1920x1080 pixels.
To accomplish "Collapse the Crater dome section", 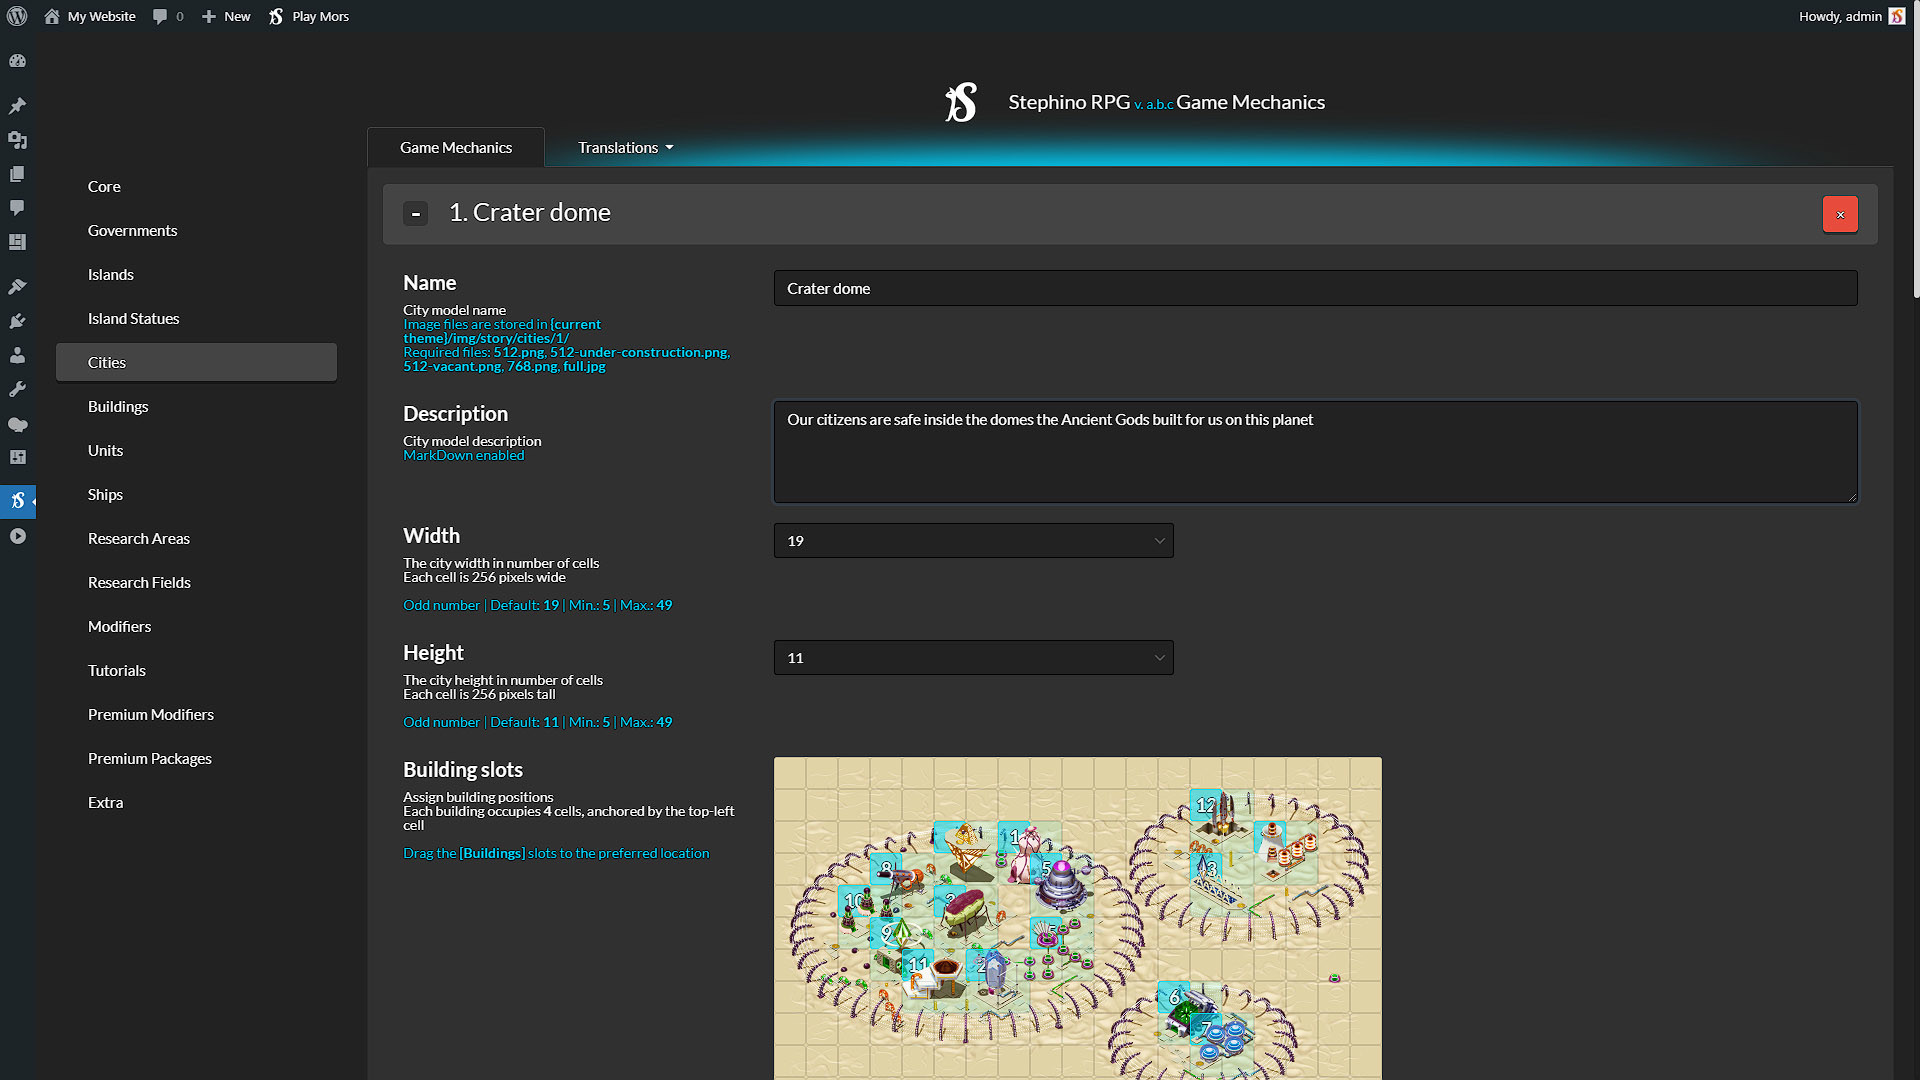I will pyautogui.click(x=416, y=213).
